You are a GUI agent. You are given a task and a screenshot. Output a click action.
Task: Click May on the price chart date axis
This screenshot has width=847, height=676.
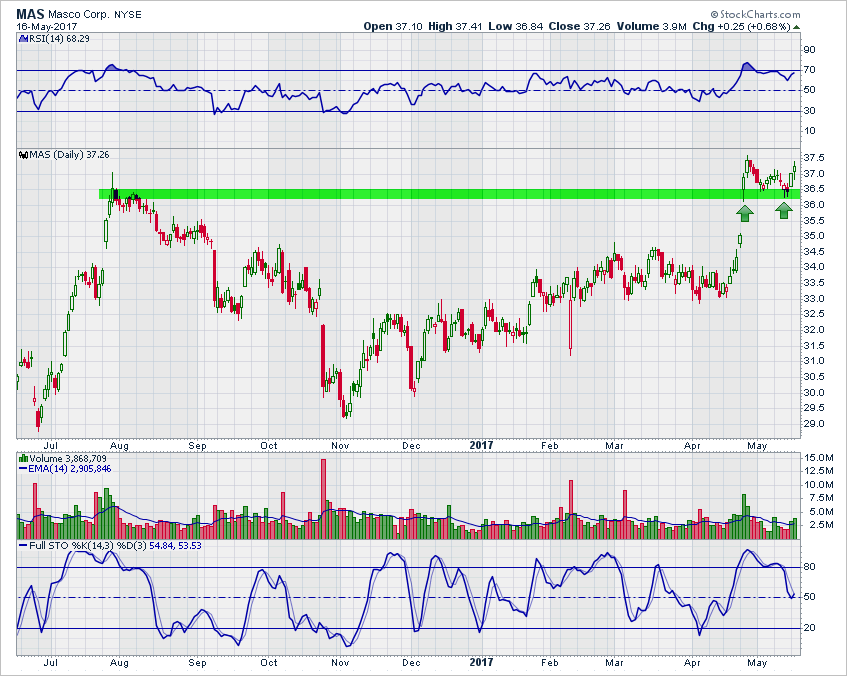coord(757,446)
